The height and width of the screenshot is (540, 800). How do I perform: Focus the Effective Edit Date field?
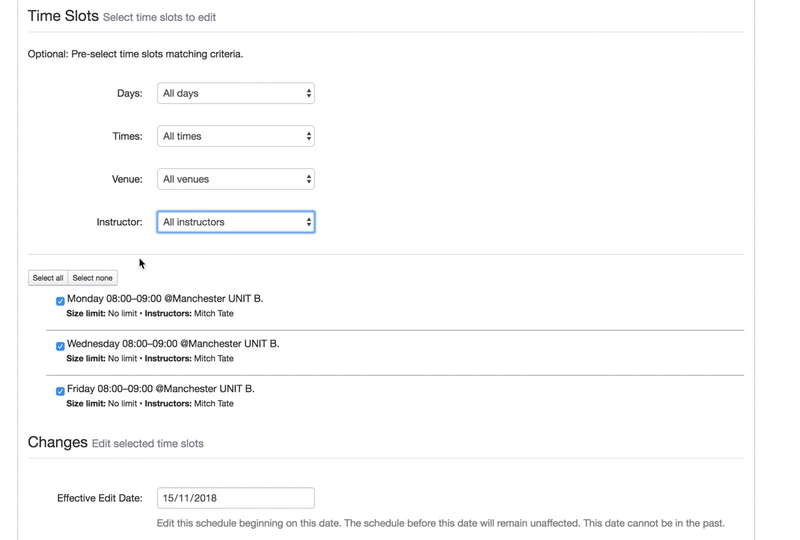[x=236, y=498]
